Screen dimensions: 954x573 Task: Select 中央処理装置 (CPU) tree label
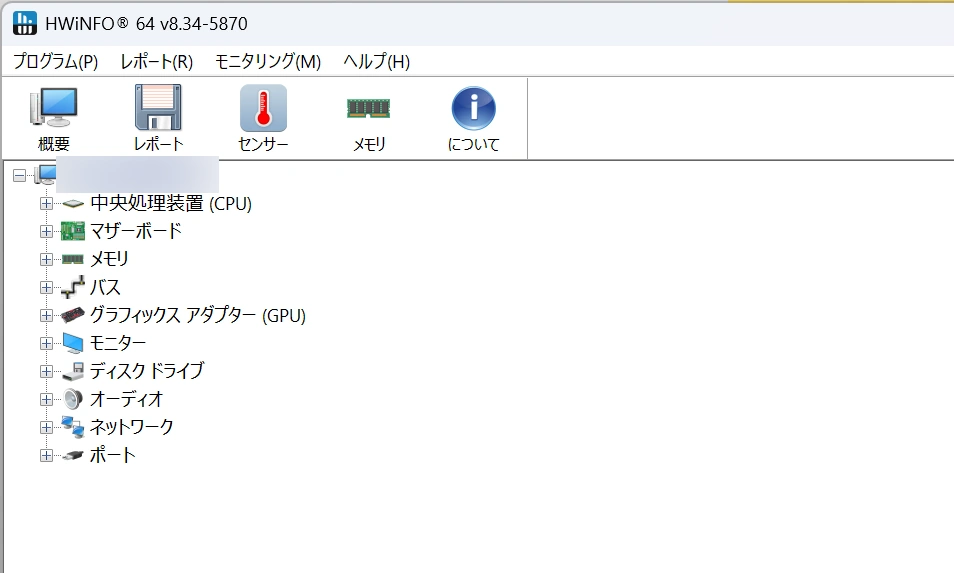tap(171, 203)
